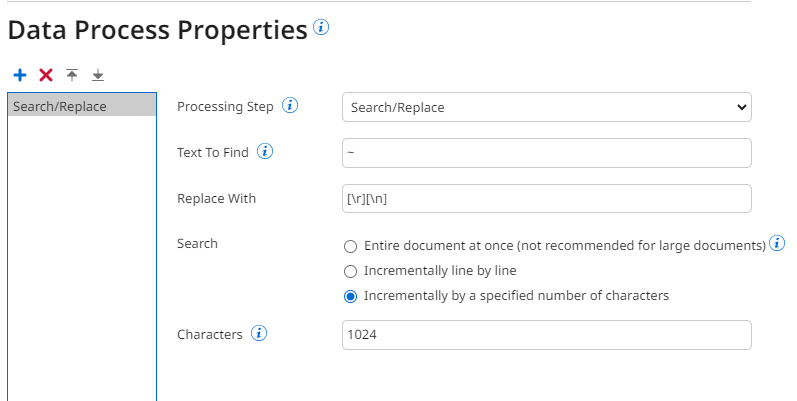View info icon after Entire document option
This screenshot has height=401, width=797.
777,243
